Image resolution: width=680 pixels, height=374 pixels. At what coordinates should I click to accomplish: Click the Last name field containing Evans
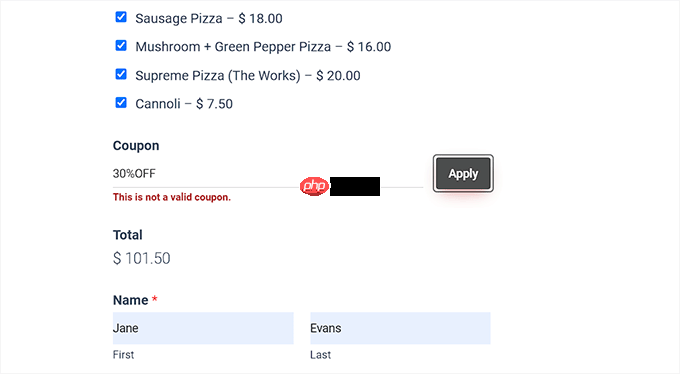[400, 328]
